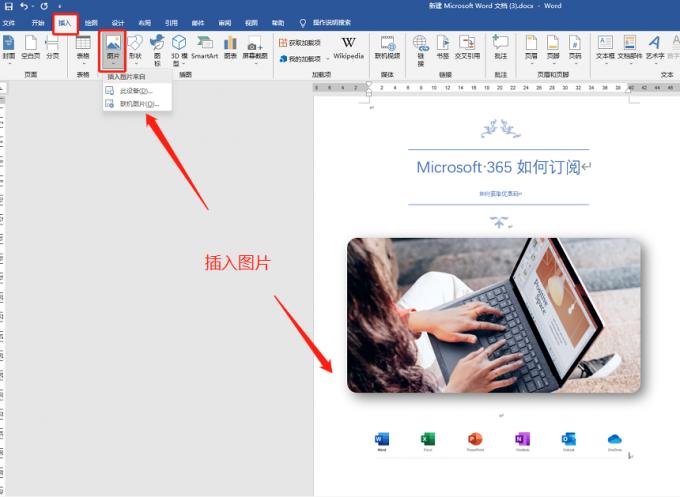This screenshot has width=680, height=497.
Task: Insert a cover page (封面)
Action: pyautogui.click(x=9, y=48)
